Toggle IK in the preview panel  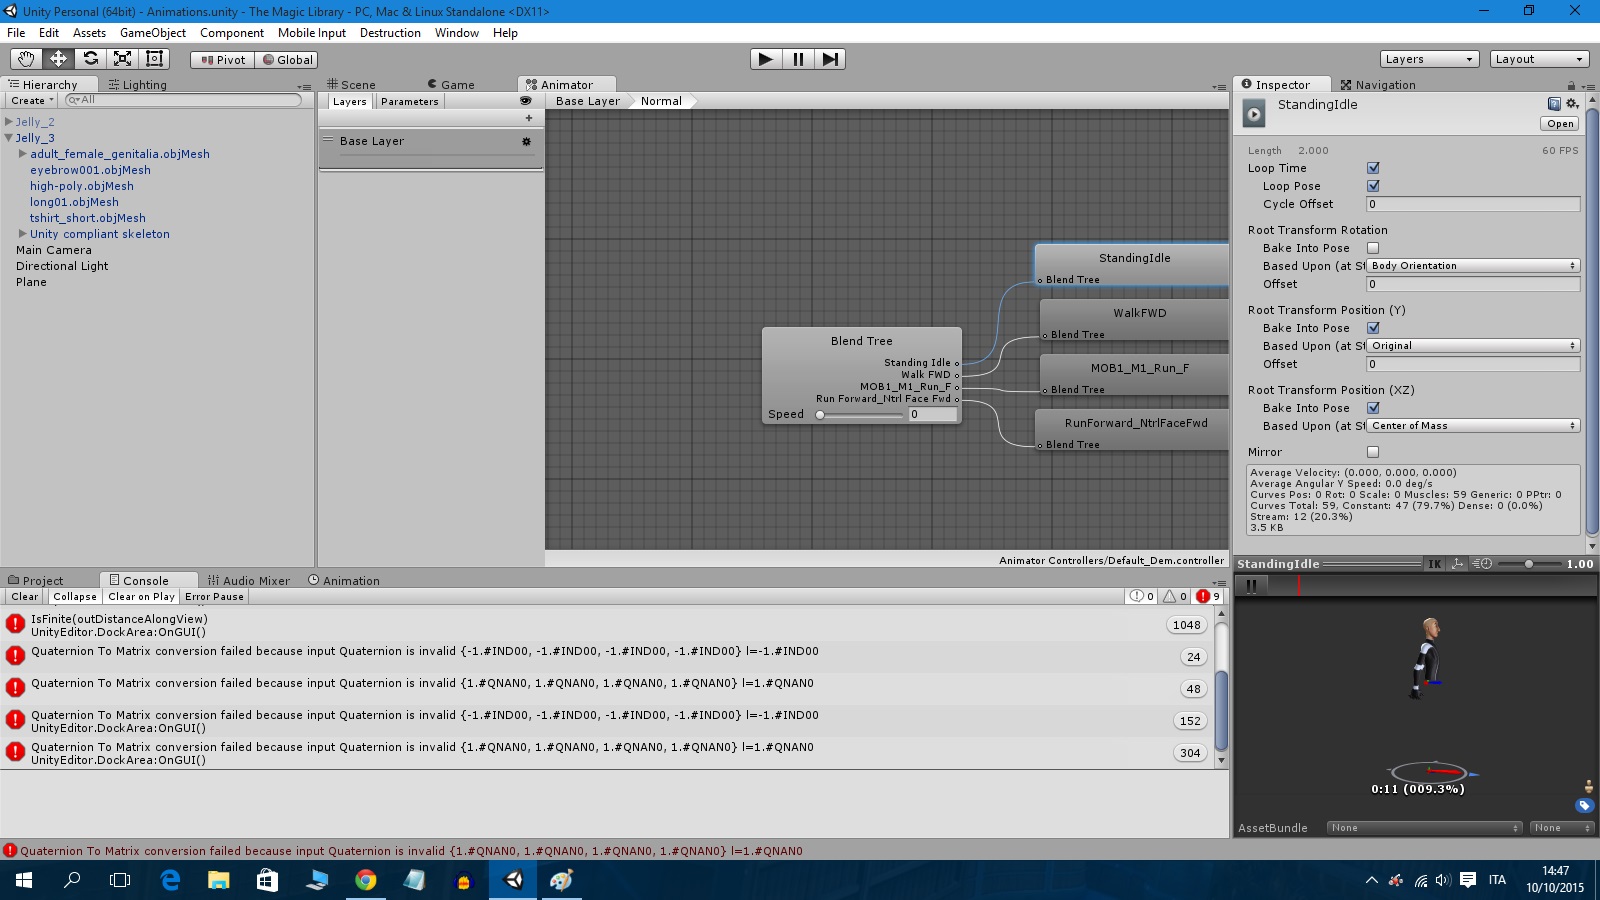click(1435, 564)
